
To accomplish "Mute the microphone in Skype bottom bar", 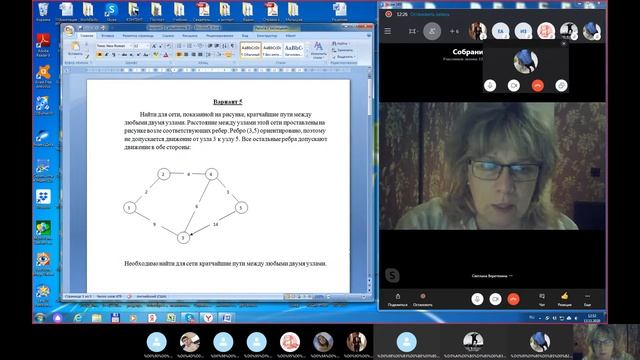I will point(477,299).
